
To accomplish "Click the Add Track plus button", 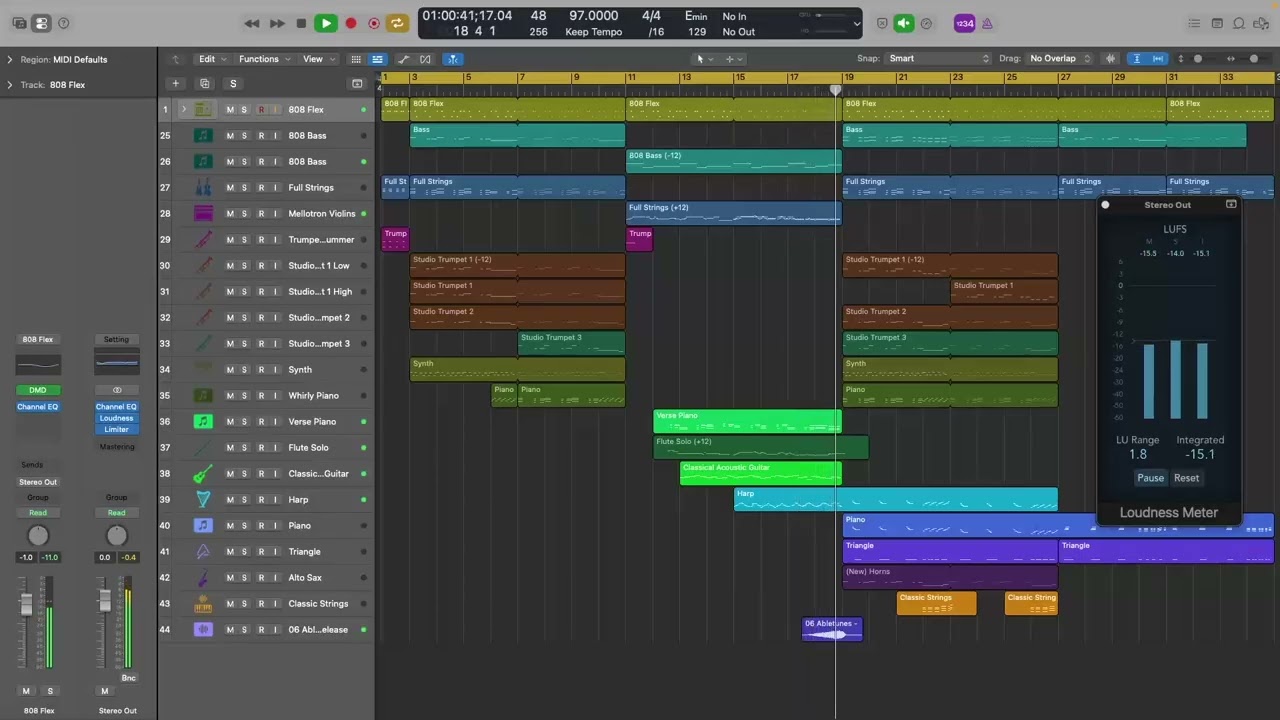I will pyautogui.click(x=175, y=84).
